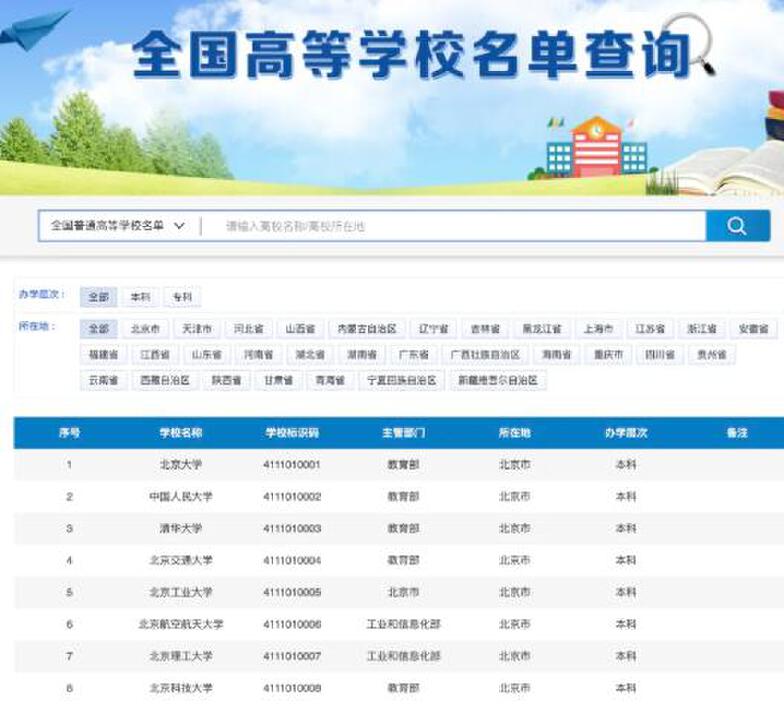784x722 pixels.
Task: Choose the 甘肃省 location tag
Action: tap(278, 380)
